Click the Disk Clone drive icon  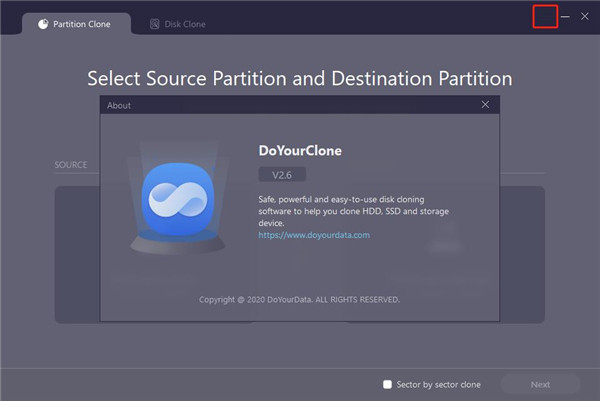click(155, 24)
